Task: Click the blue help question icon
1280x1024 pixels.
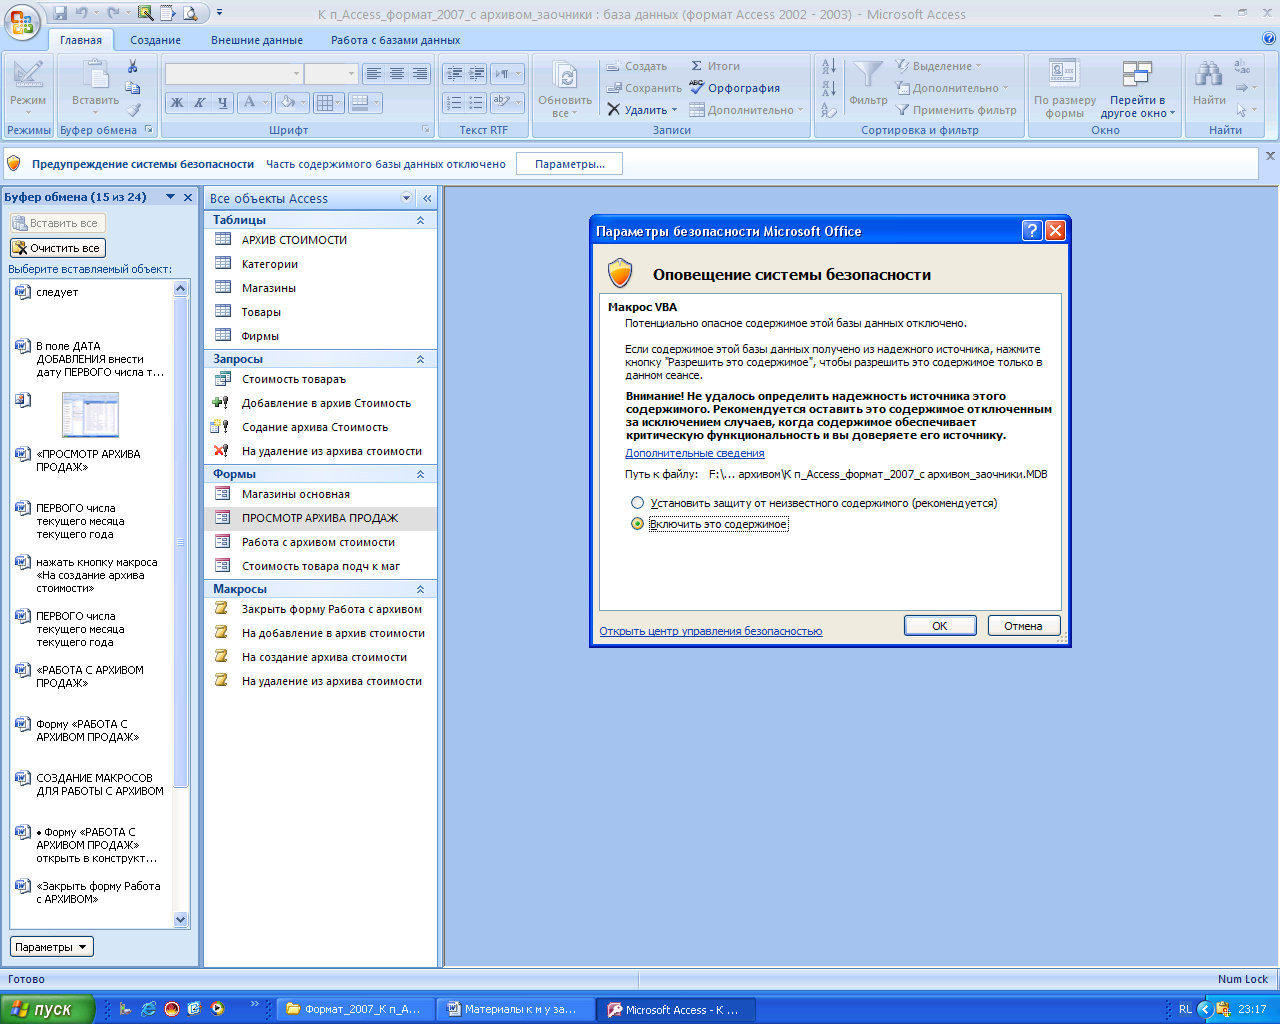Action: click(x=1269, y=39)
